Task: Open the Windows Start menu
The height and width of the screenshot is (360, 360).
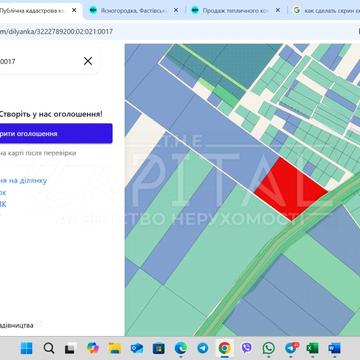Action: (x=27, y=348)
